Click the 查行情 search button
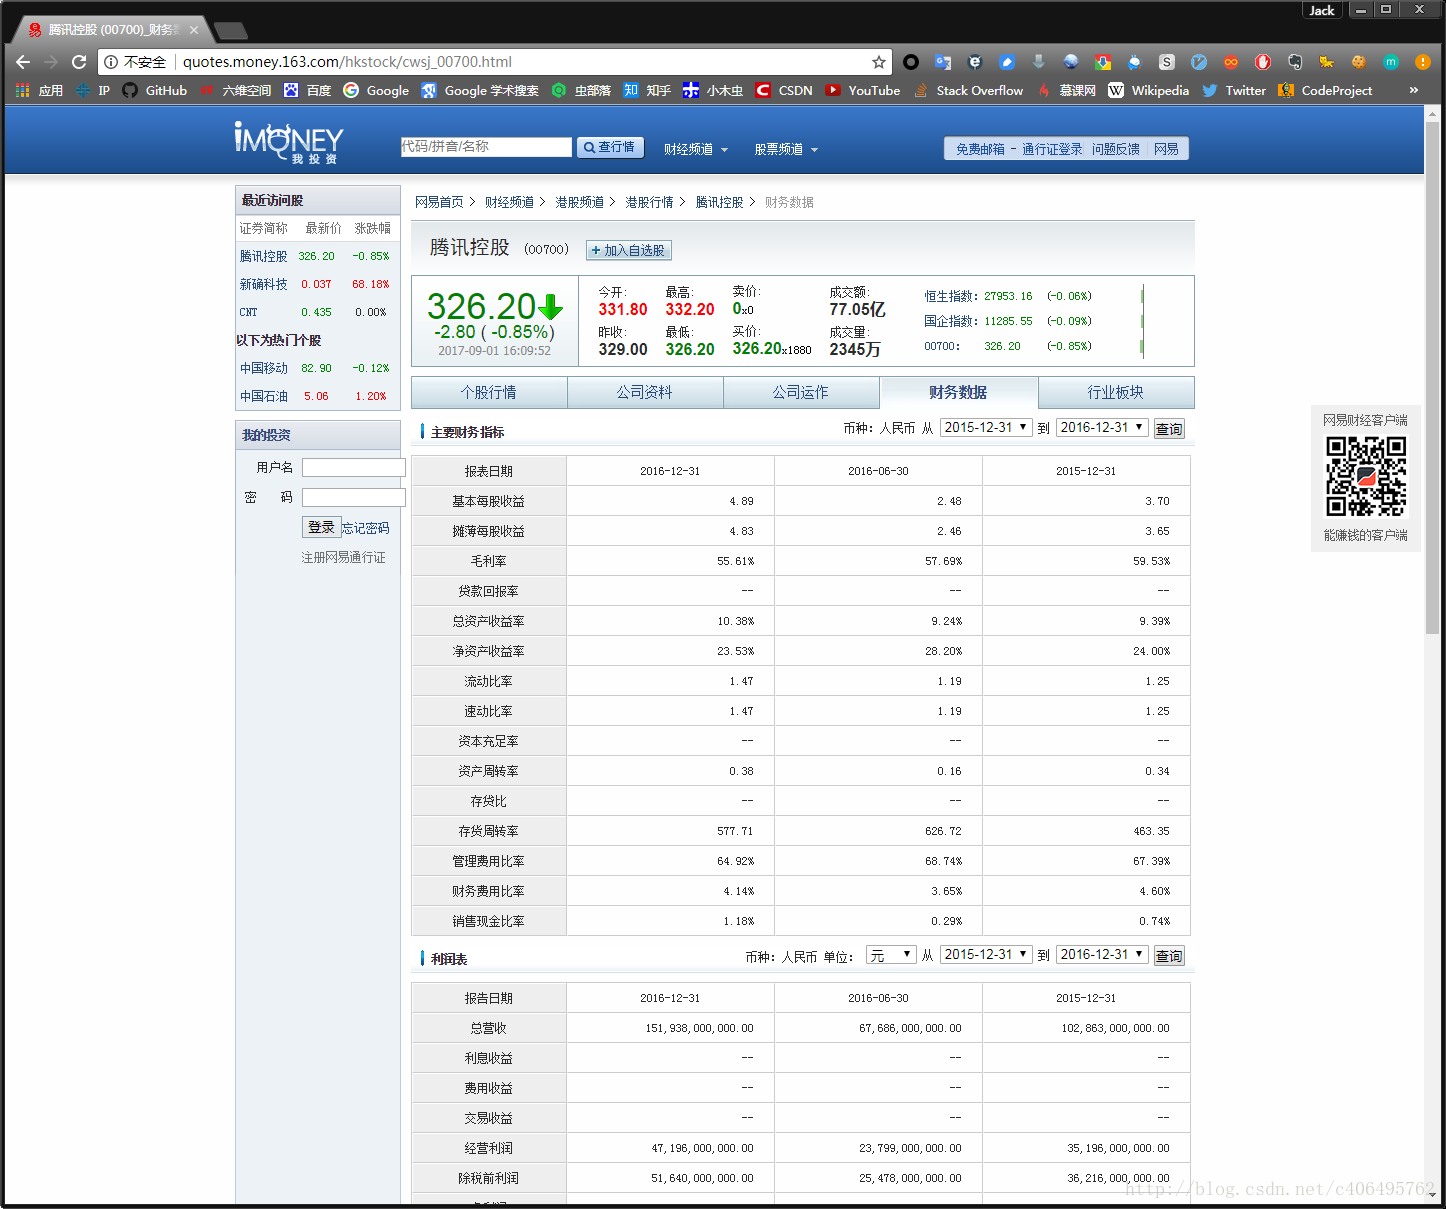This screenshot has width=1446, height=1209. click(610, 147)
